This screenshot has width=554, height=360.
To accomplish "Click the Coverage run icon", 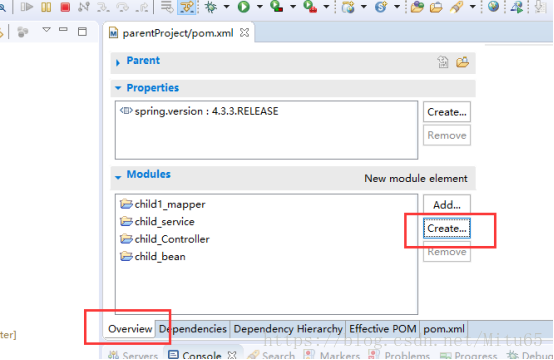I will 276,7.
